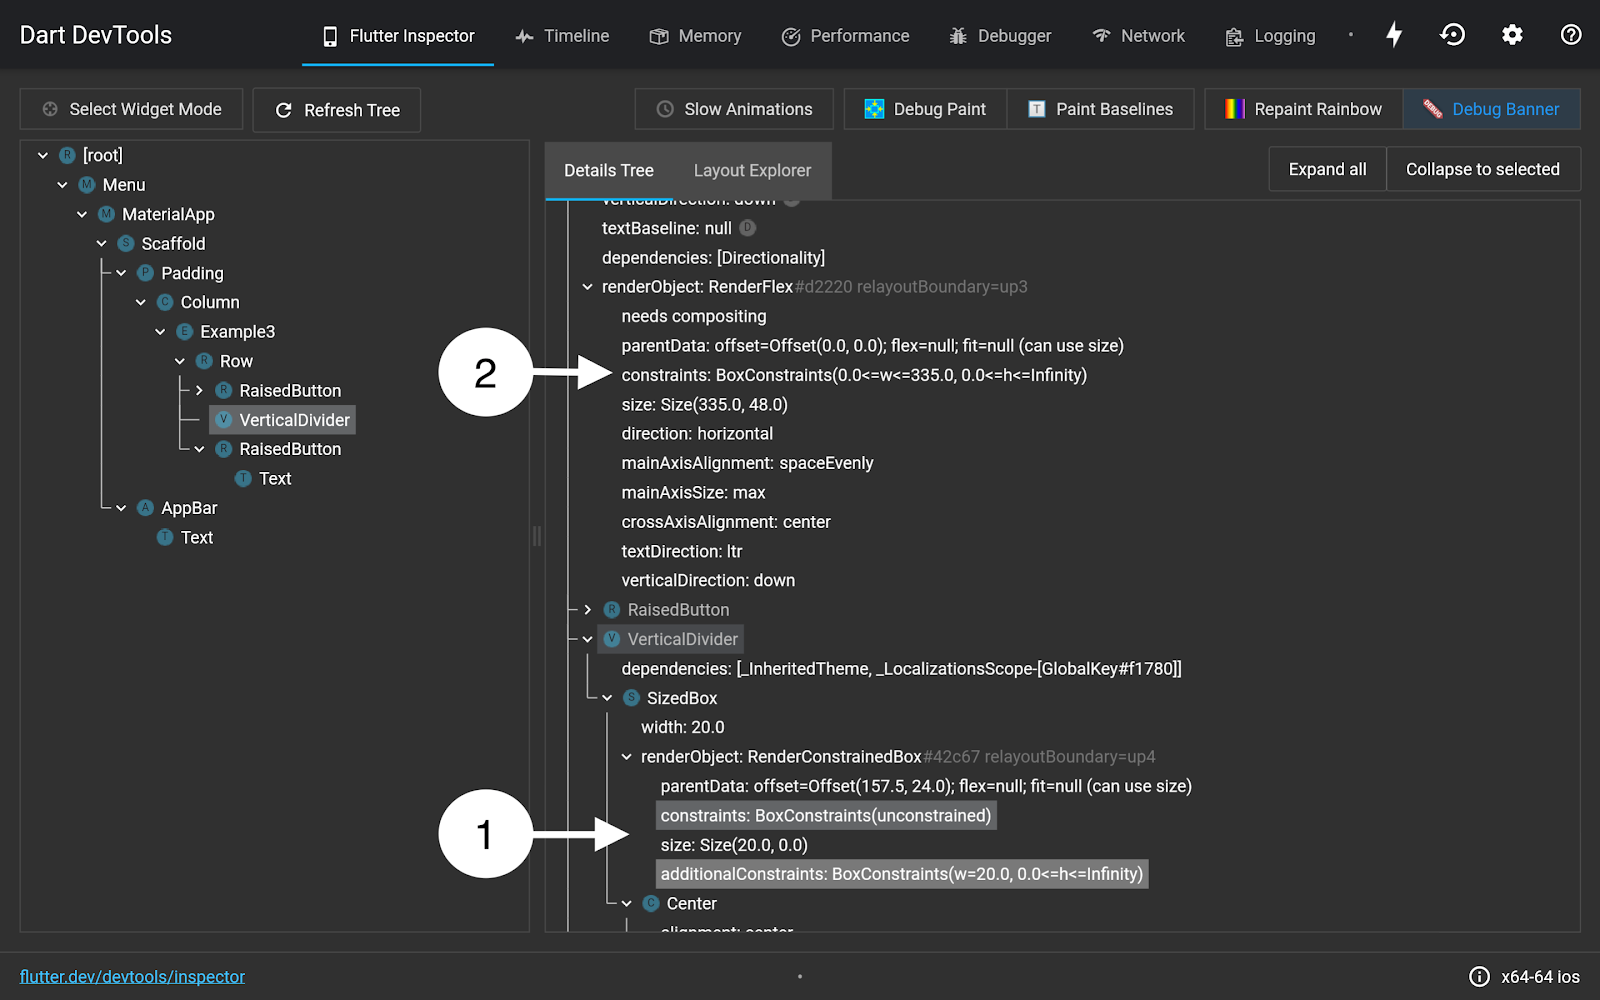Open the Performance tab

tap(845, 36)
